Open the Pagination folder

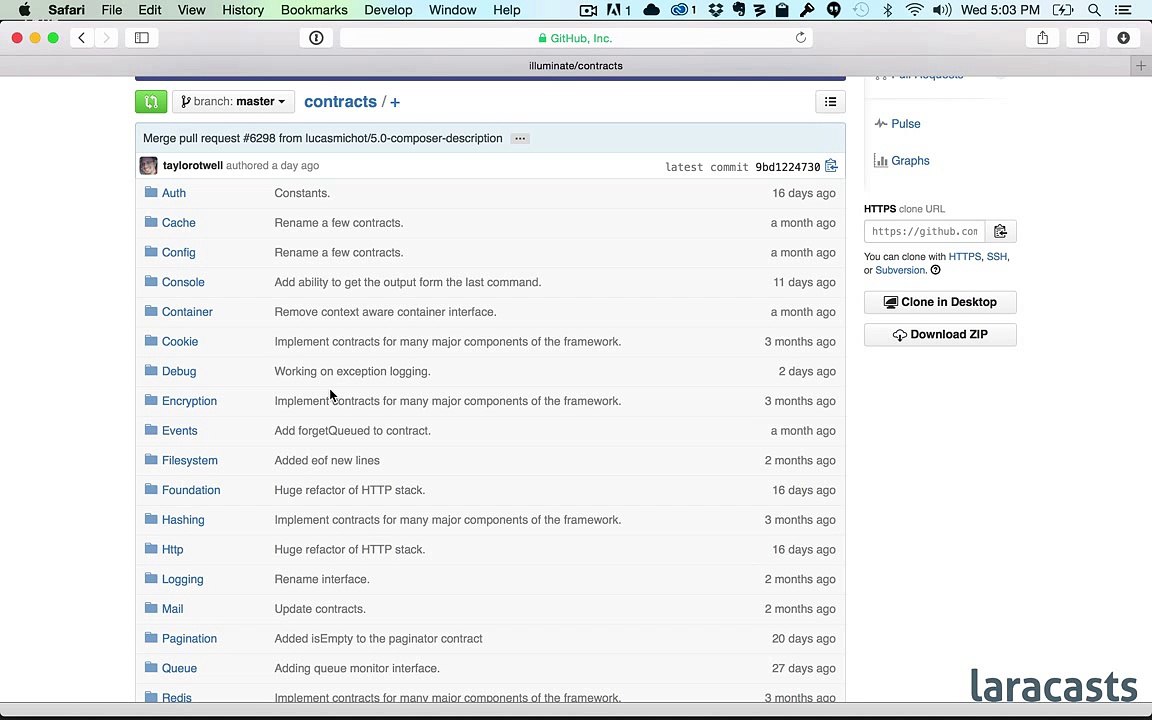190,638
